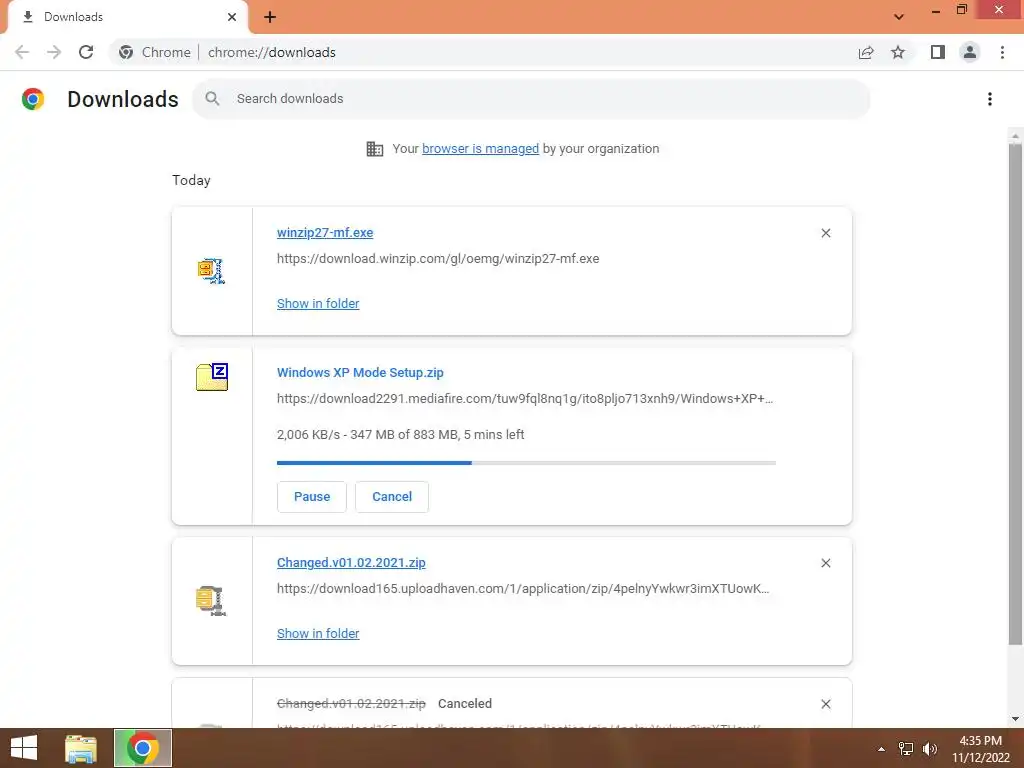Open the profile avatar menu
The height and width of the screenshot is (768, 1024).
coord(970,52)
